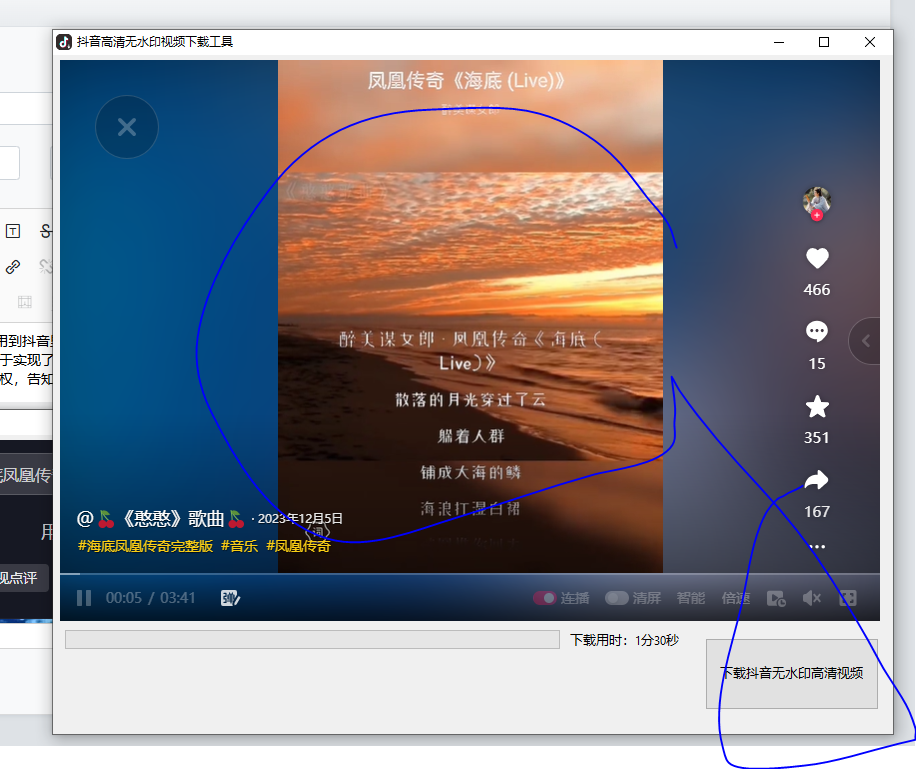Open comments via the speech bubble icon
This screenshot has height=769, width=916.
coord(817,332)
